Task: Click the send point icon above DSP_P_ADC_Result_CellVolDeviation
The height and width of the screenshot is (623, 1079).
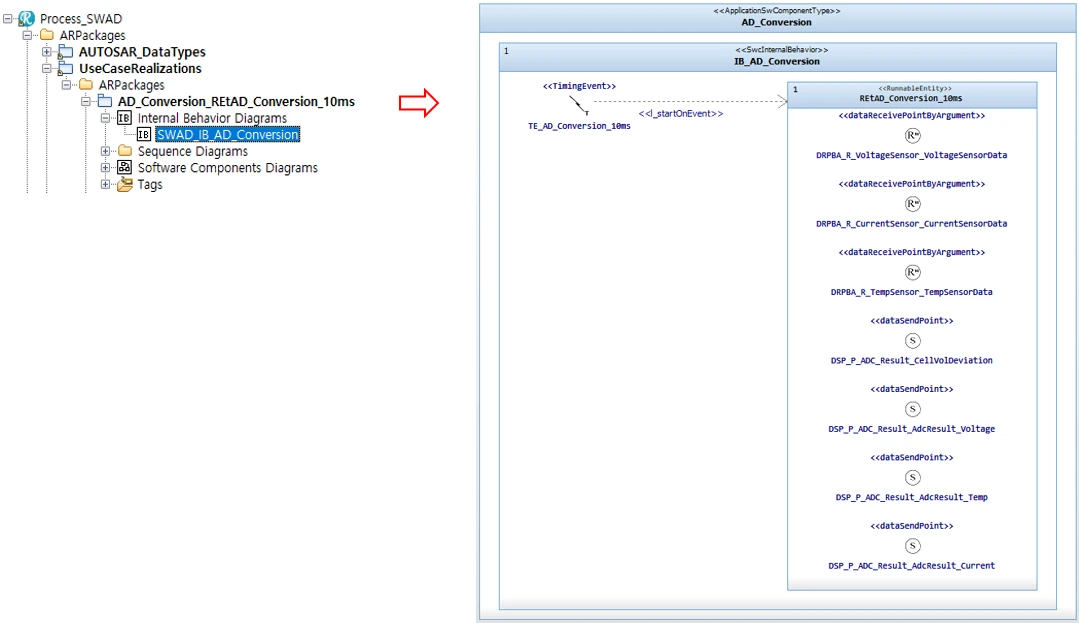Action: (x=912, y=340)
